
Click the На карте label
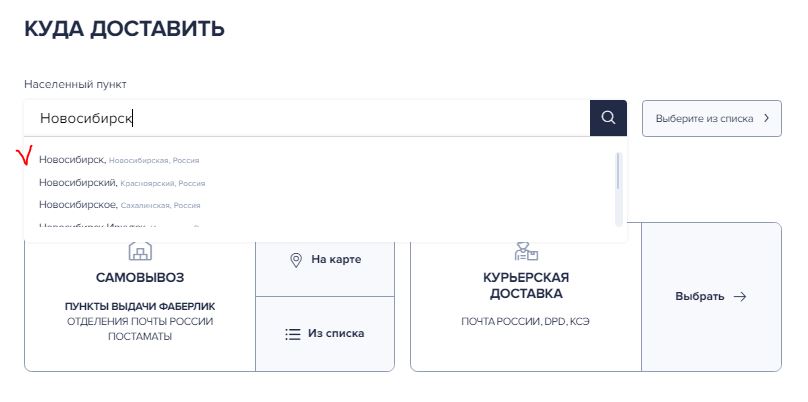pos(336,259)
